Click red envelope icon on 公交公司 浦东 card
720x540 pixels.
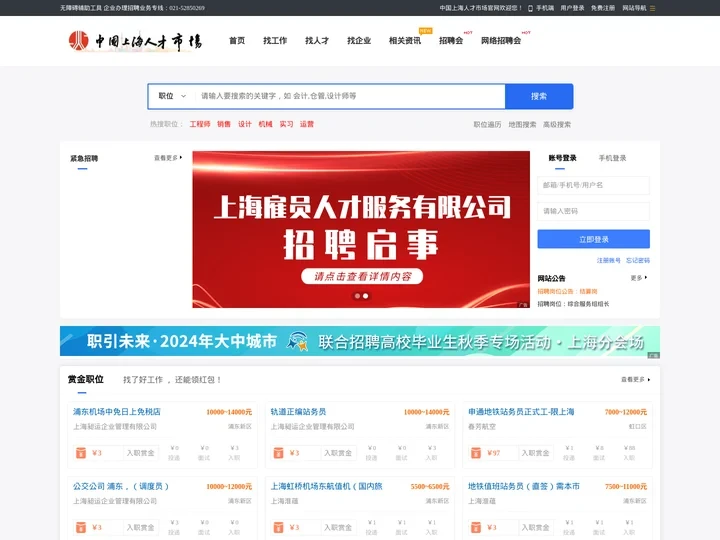[81, 527]
